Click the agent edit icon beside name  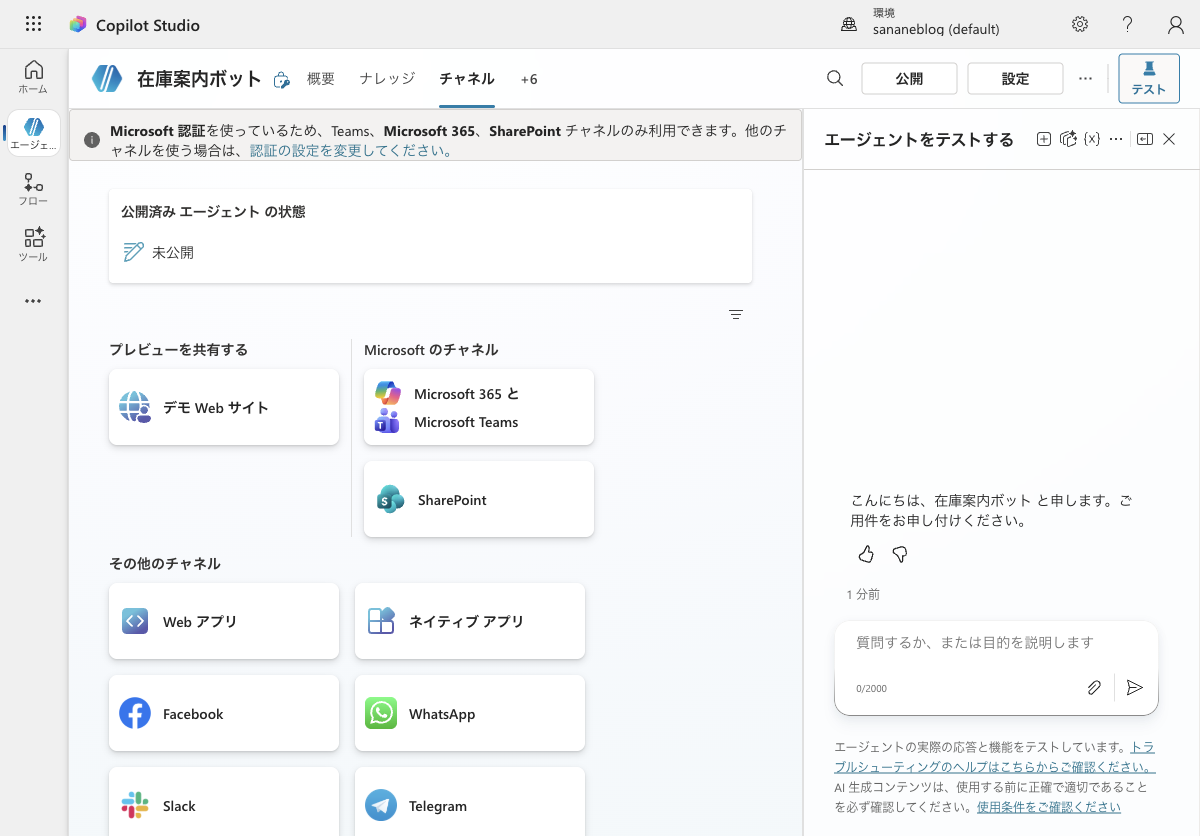(x=282, y=80)
